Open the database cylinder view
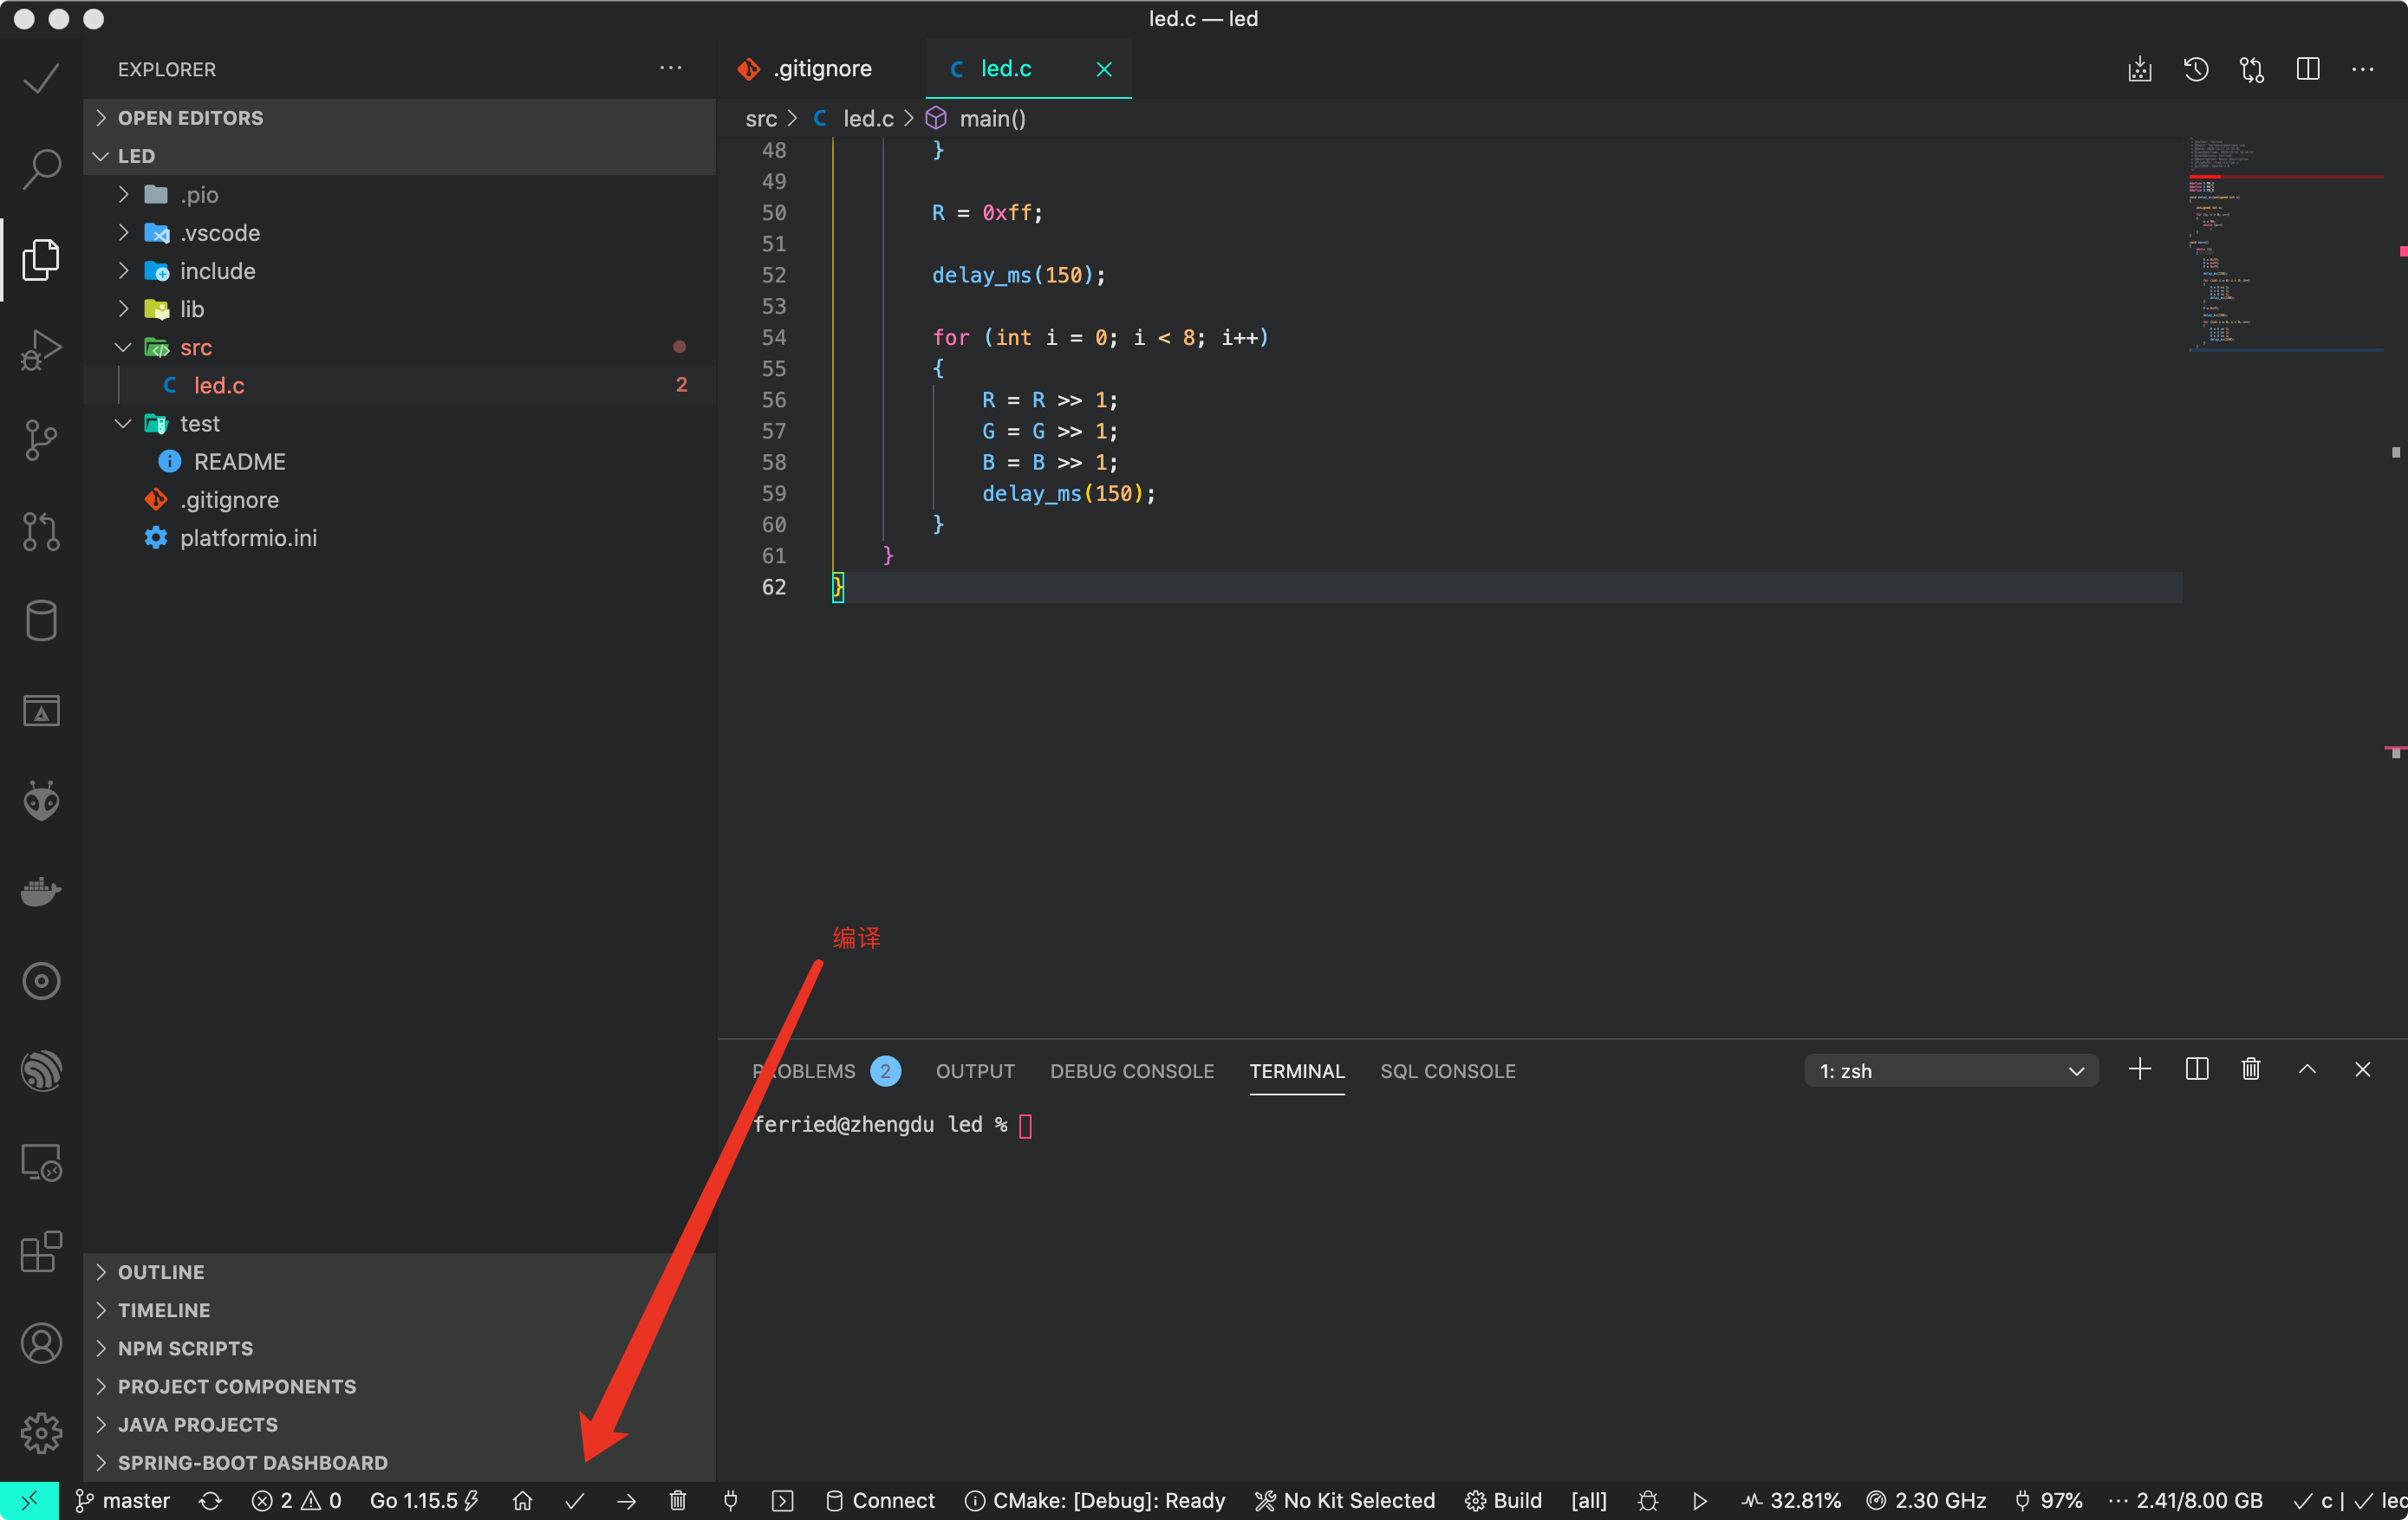The height and width of the screenshot is (1520, 2408). pos(41,620)
